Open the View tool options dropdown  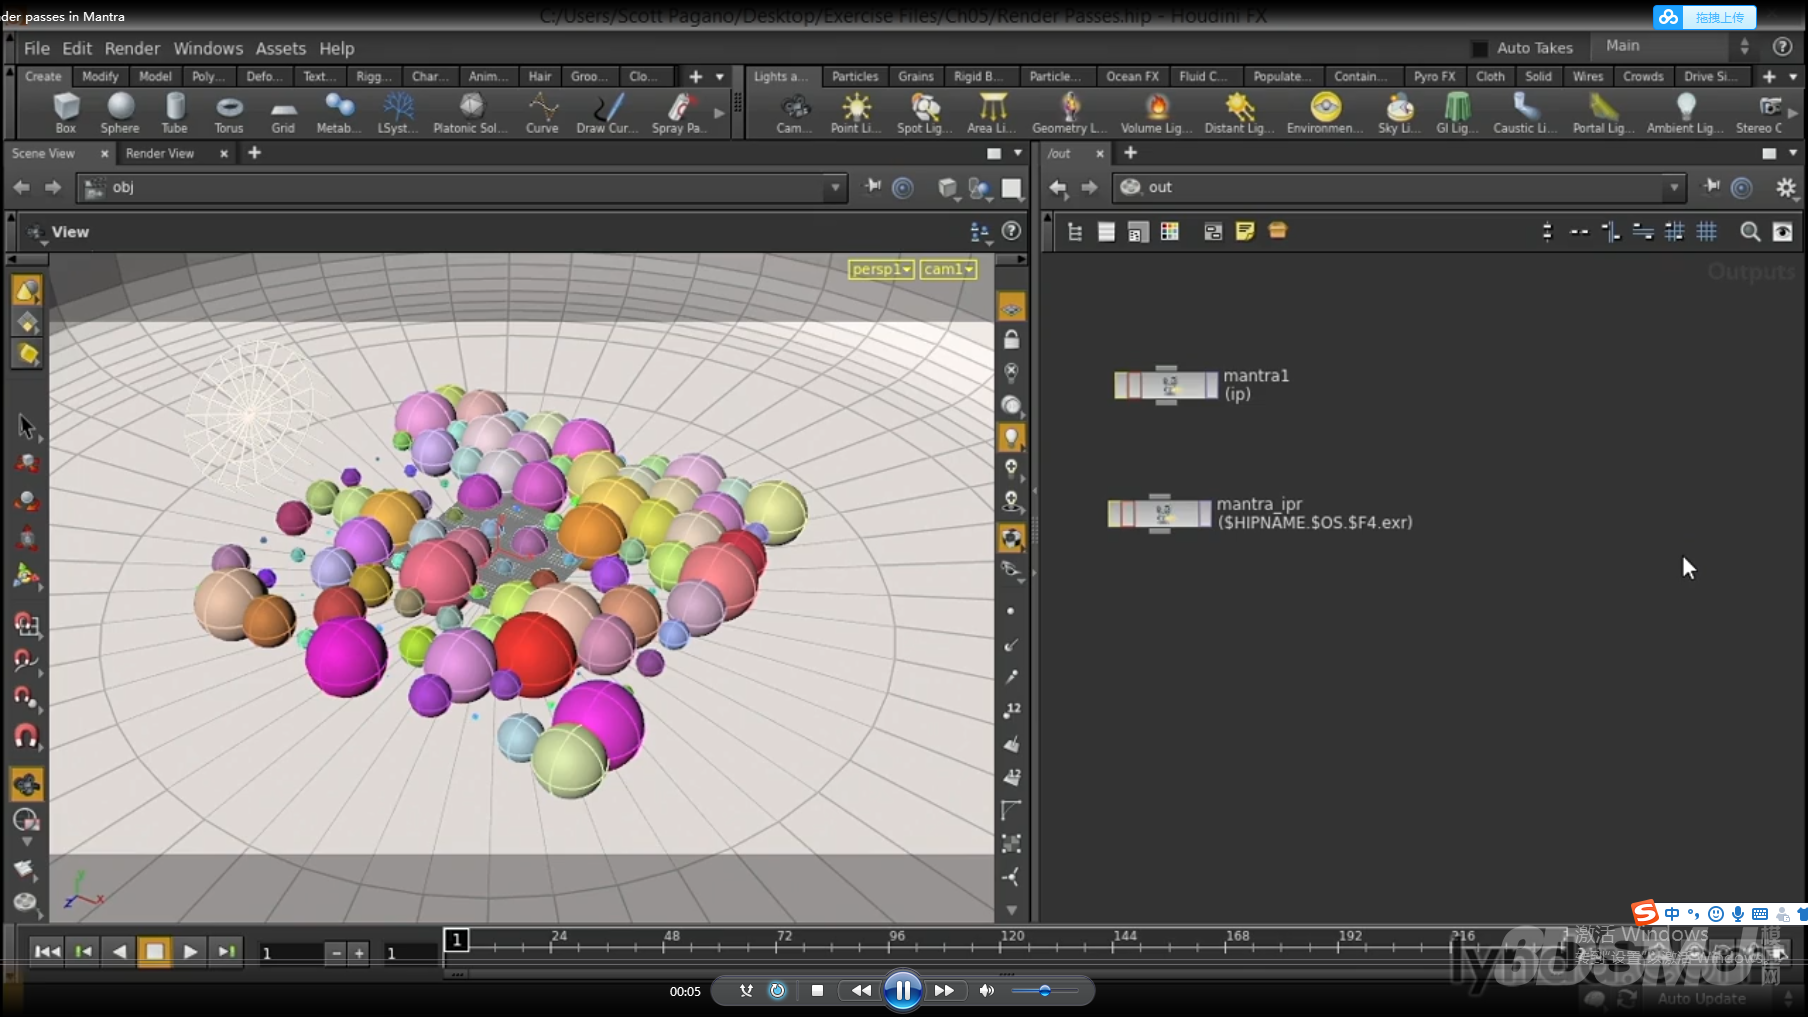(38, 232)
